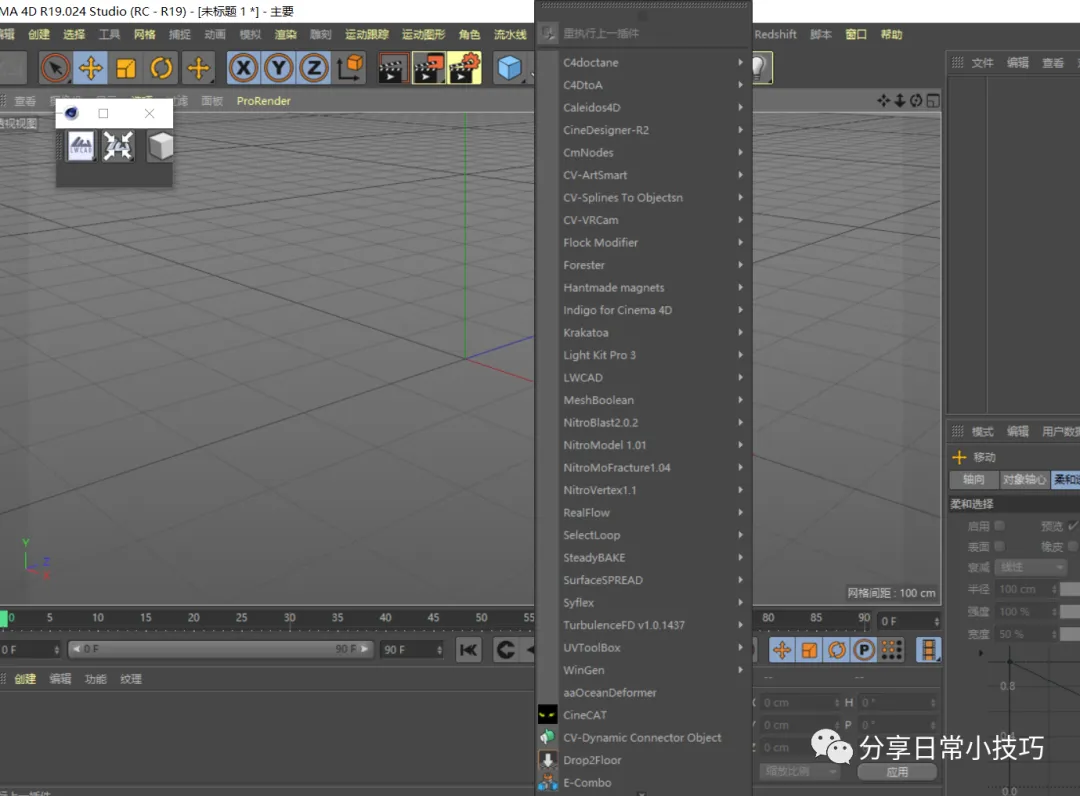Click the light bulb icon in toolbar

point(760,68)
